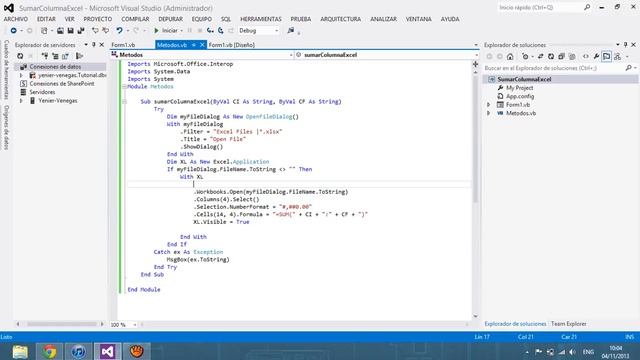Click the Open File toolbar icon
The image size is (640, 360).
pyautogui.click(x=60, y=31)
